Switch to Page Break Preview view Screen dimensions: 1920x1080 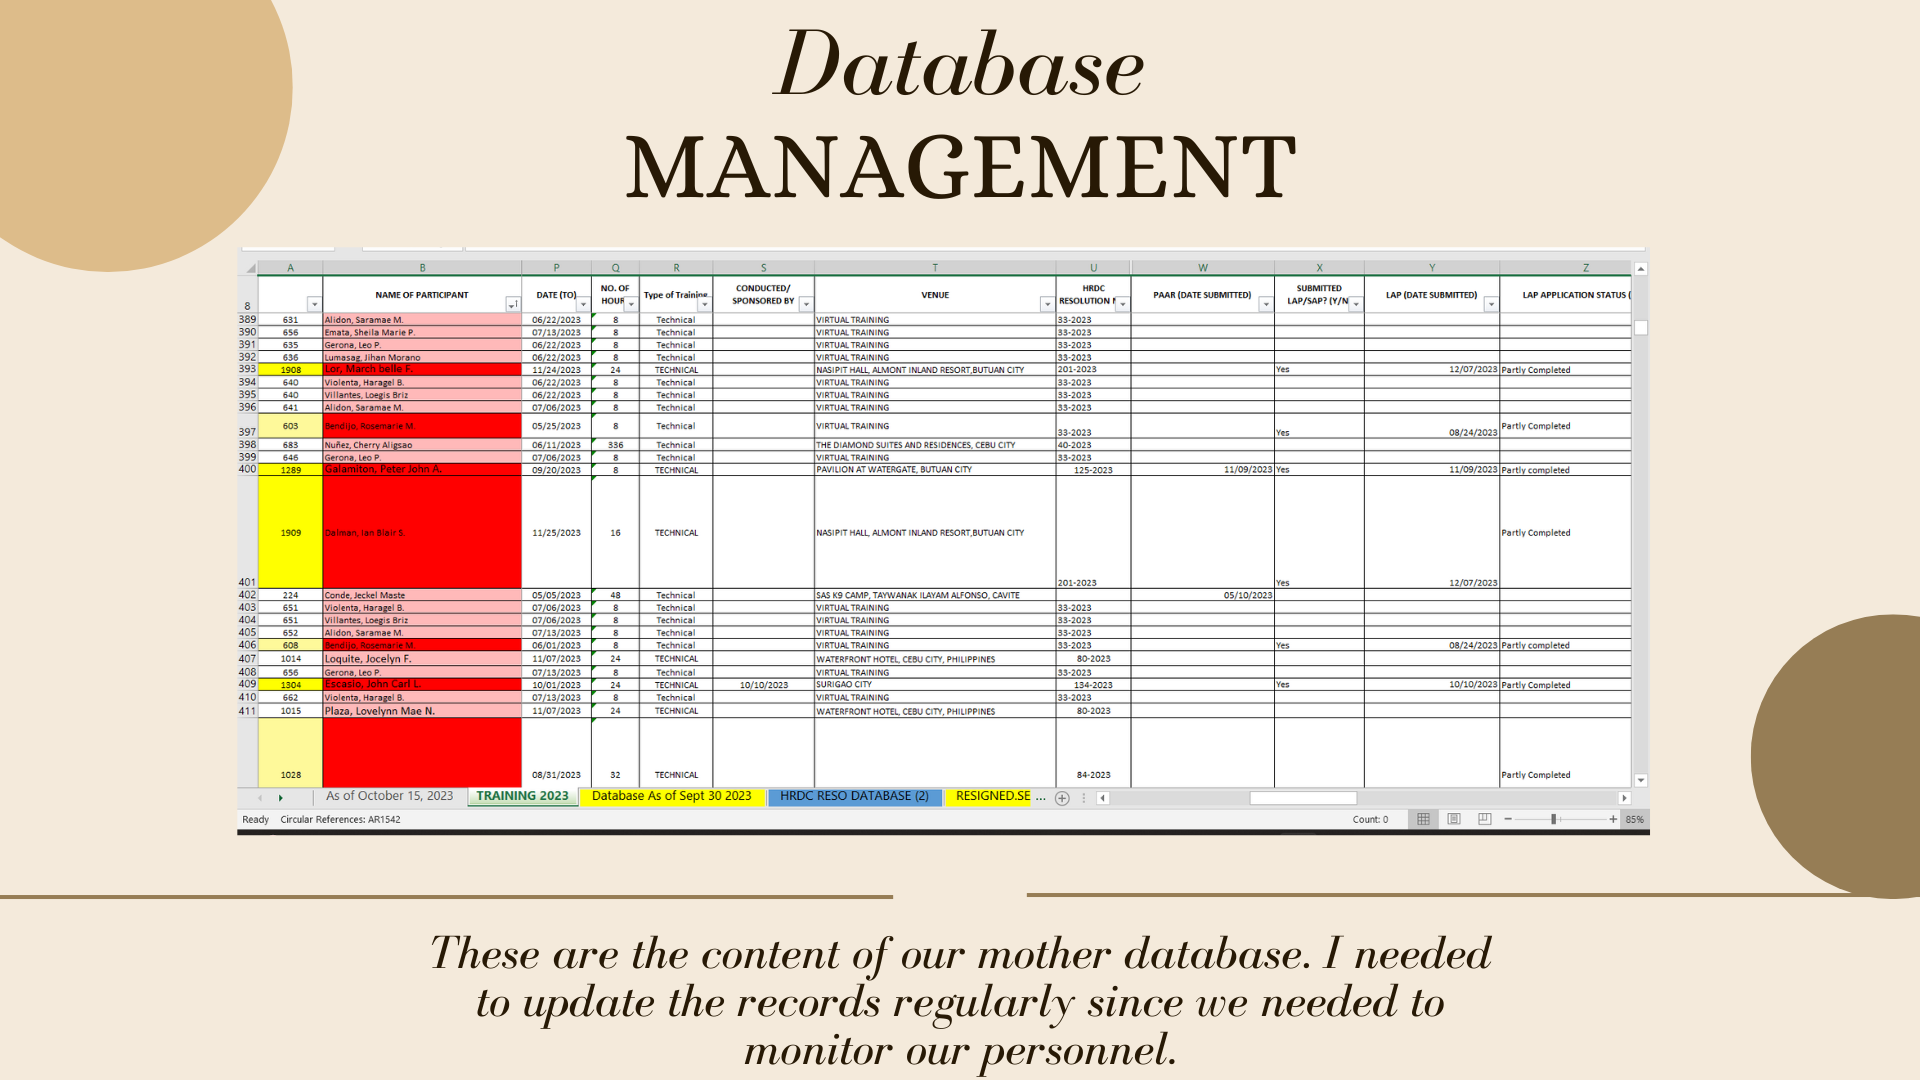coord(1485,819)
